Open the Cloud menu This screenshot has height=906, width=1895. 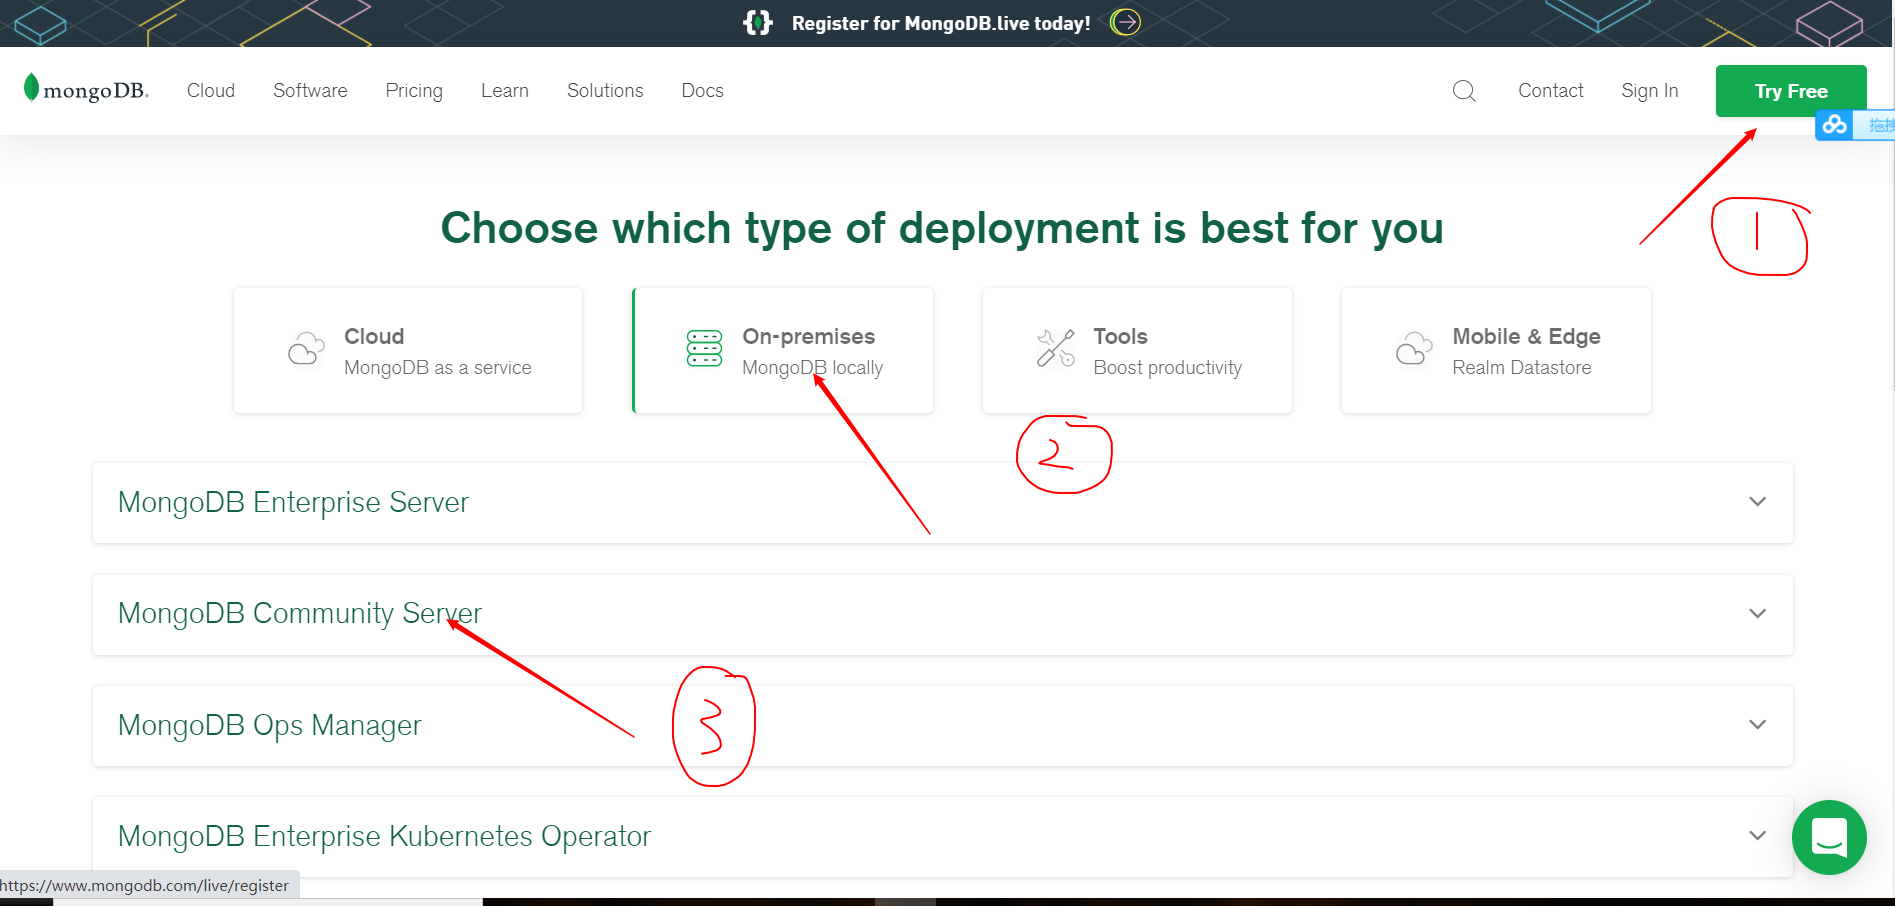pyautogui.click(x=211, y=91)
